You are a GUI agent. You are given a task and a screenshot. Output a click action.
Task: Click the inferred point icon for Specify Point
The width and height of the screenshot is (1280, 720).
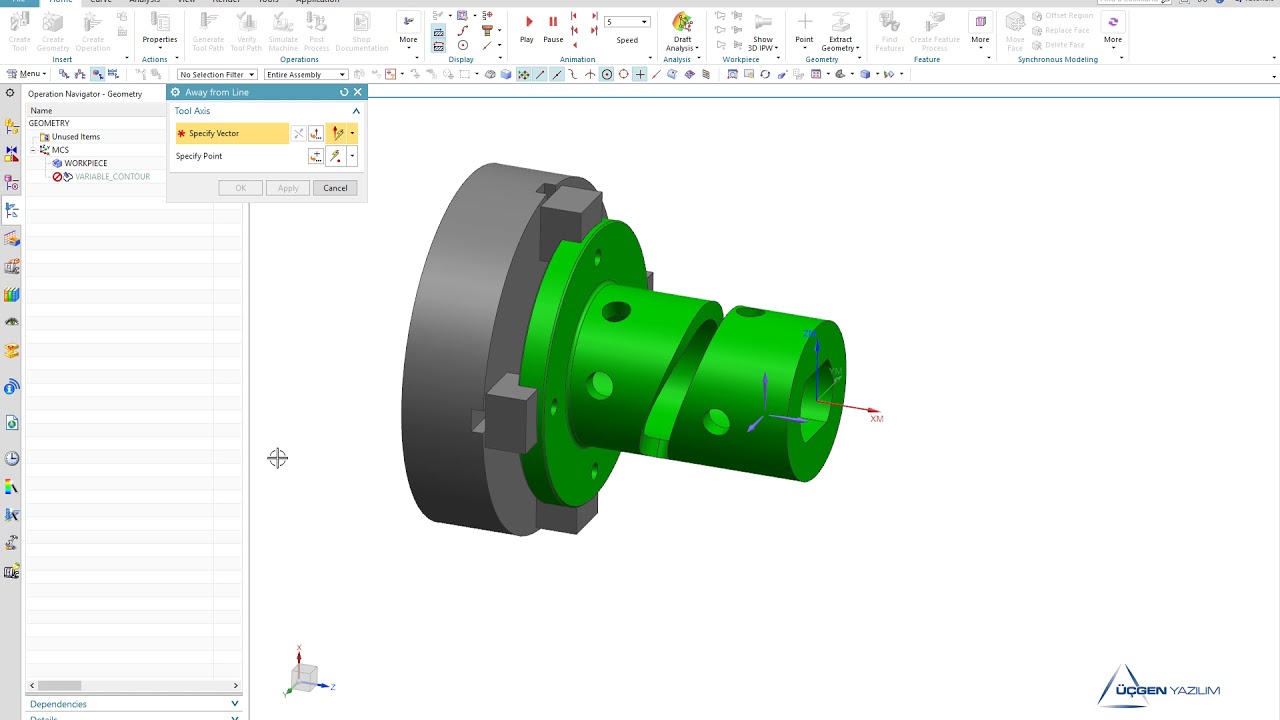pyautogui.click(x=335, y=156)
